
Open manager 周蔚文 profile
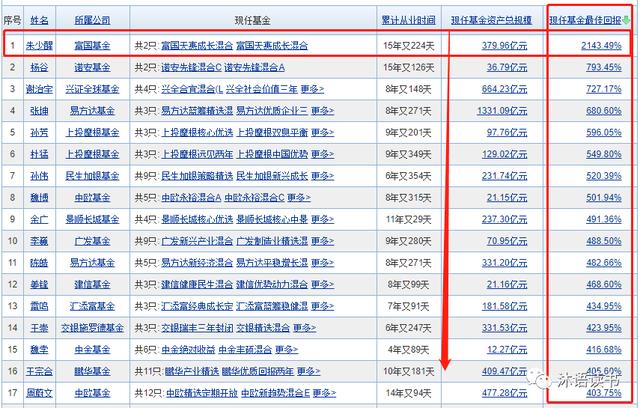39,393
